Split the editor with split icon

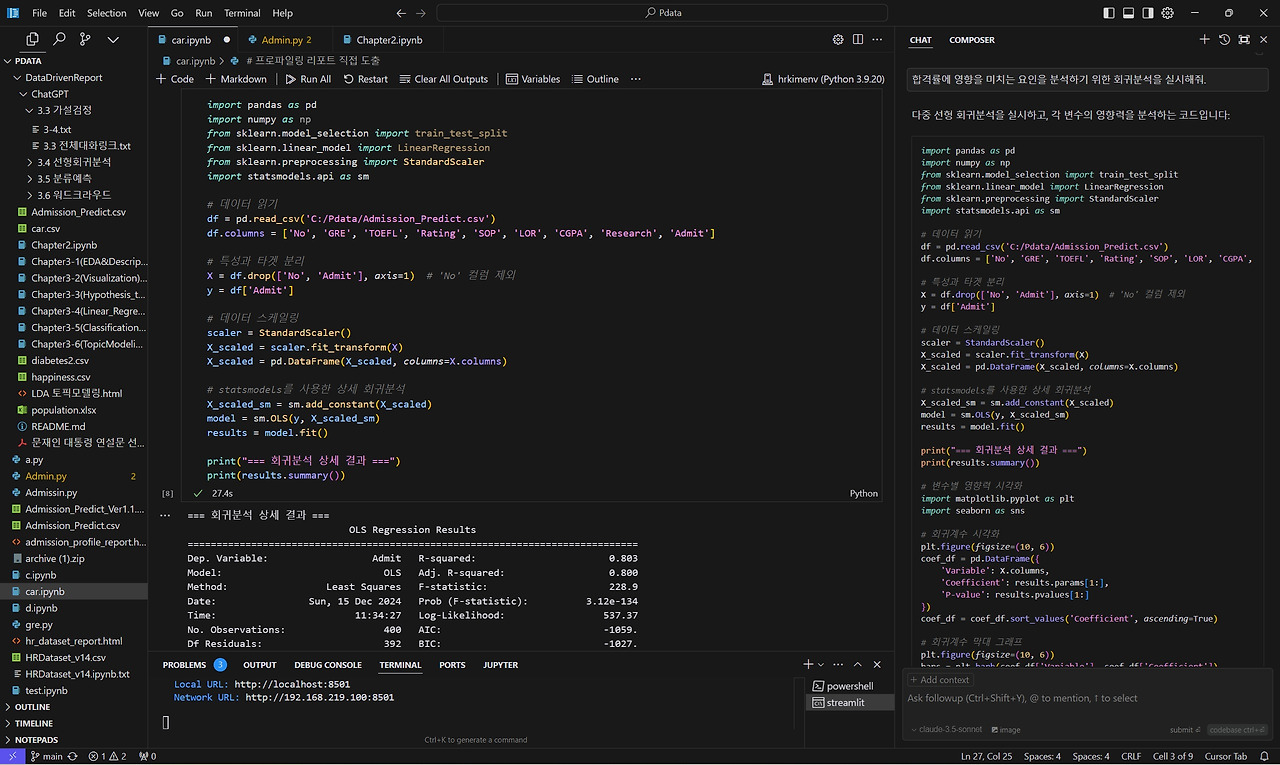click(858, 40)
